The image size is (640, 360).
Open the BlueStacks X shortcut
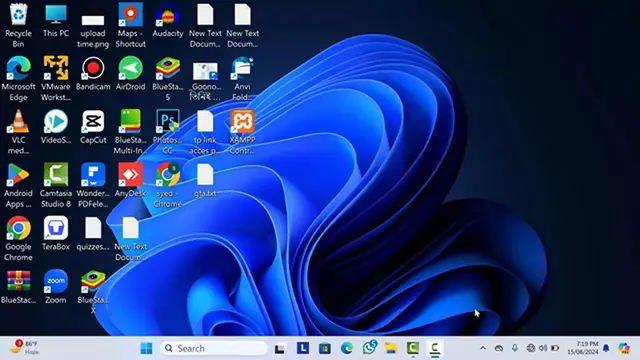[x=93, y=292]
